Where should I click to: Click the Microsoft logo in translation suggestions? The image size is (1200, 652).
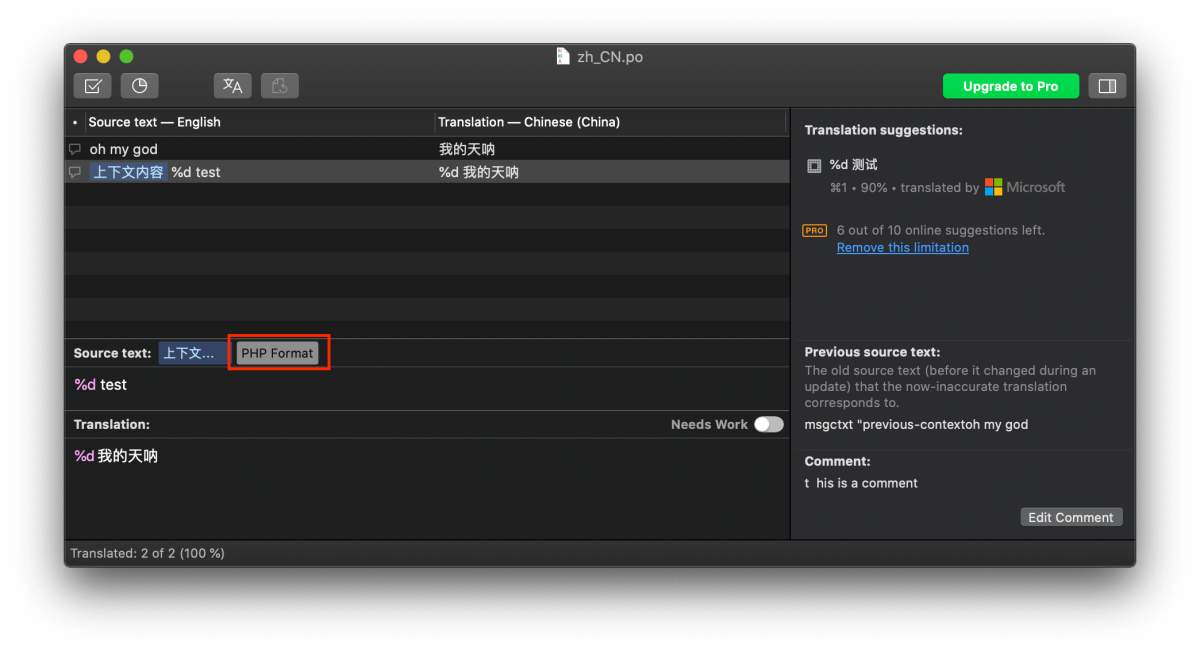click(993, 187)
